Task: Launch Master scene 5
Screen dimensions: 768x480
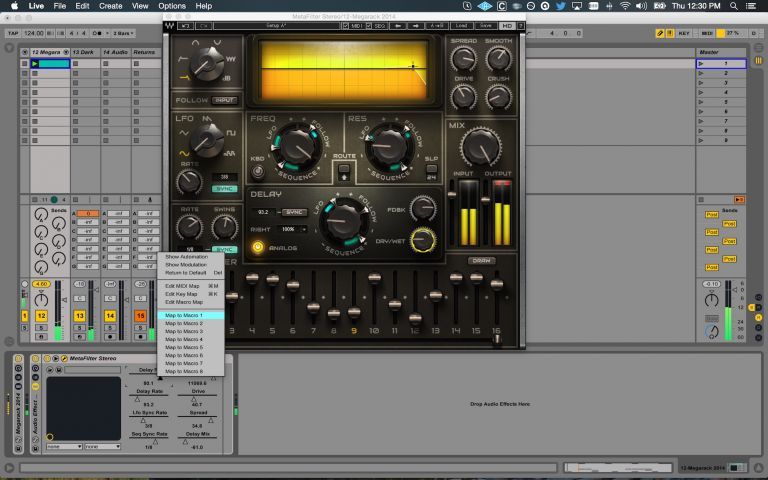Action: 701,102
